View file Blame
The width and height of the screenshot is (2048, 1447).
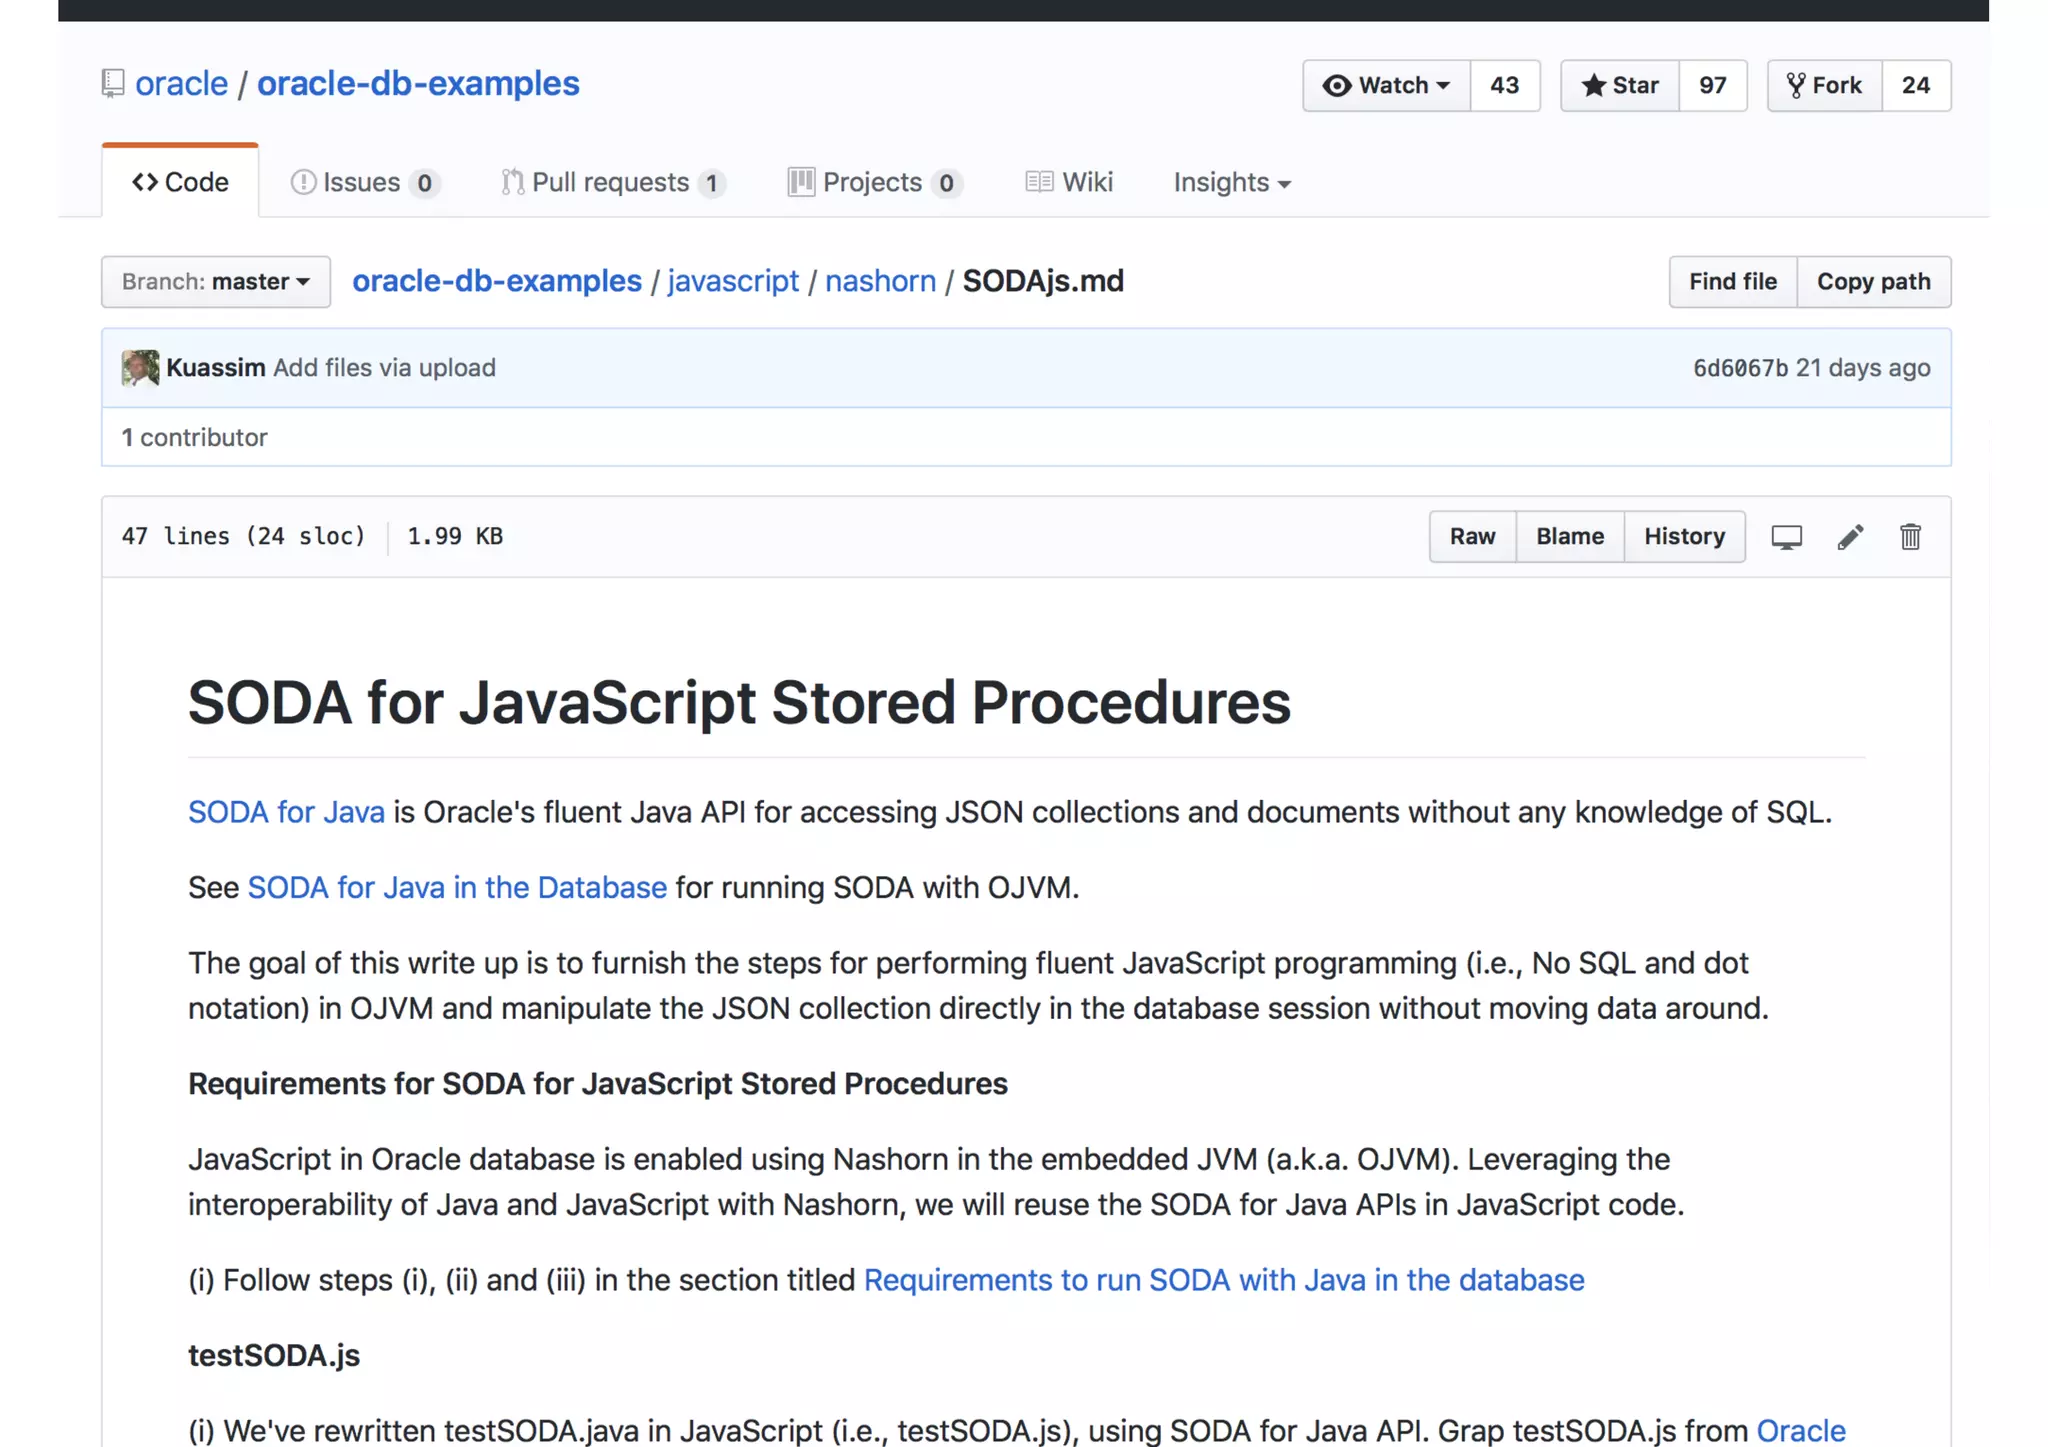pyautogui.click(x=1569, y=537)
